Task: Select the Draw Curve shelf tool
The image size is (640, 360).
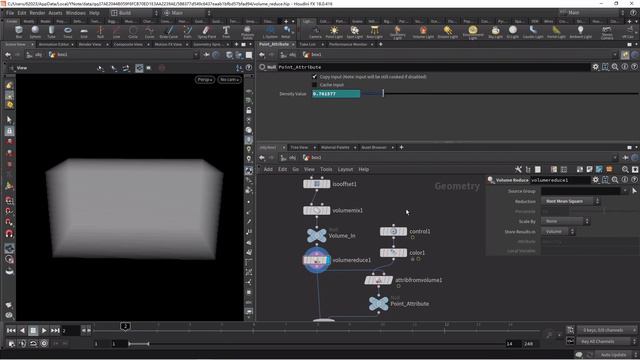Action: 169,31
